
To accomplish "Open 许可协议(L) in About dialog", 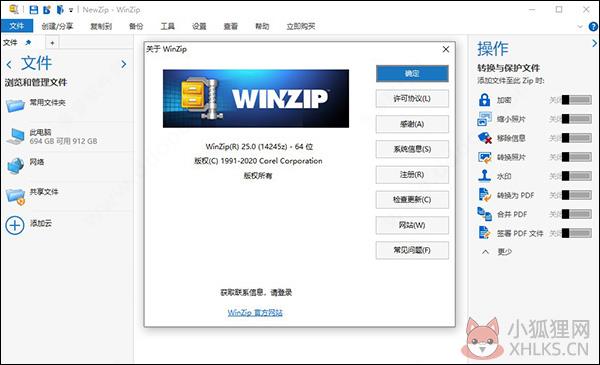I will click(412, 99).
